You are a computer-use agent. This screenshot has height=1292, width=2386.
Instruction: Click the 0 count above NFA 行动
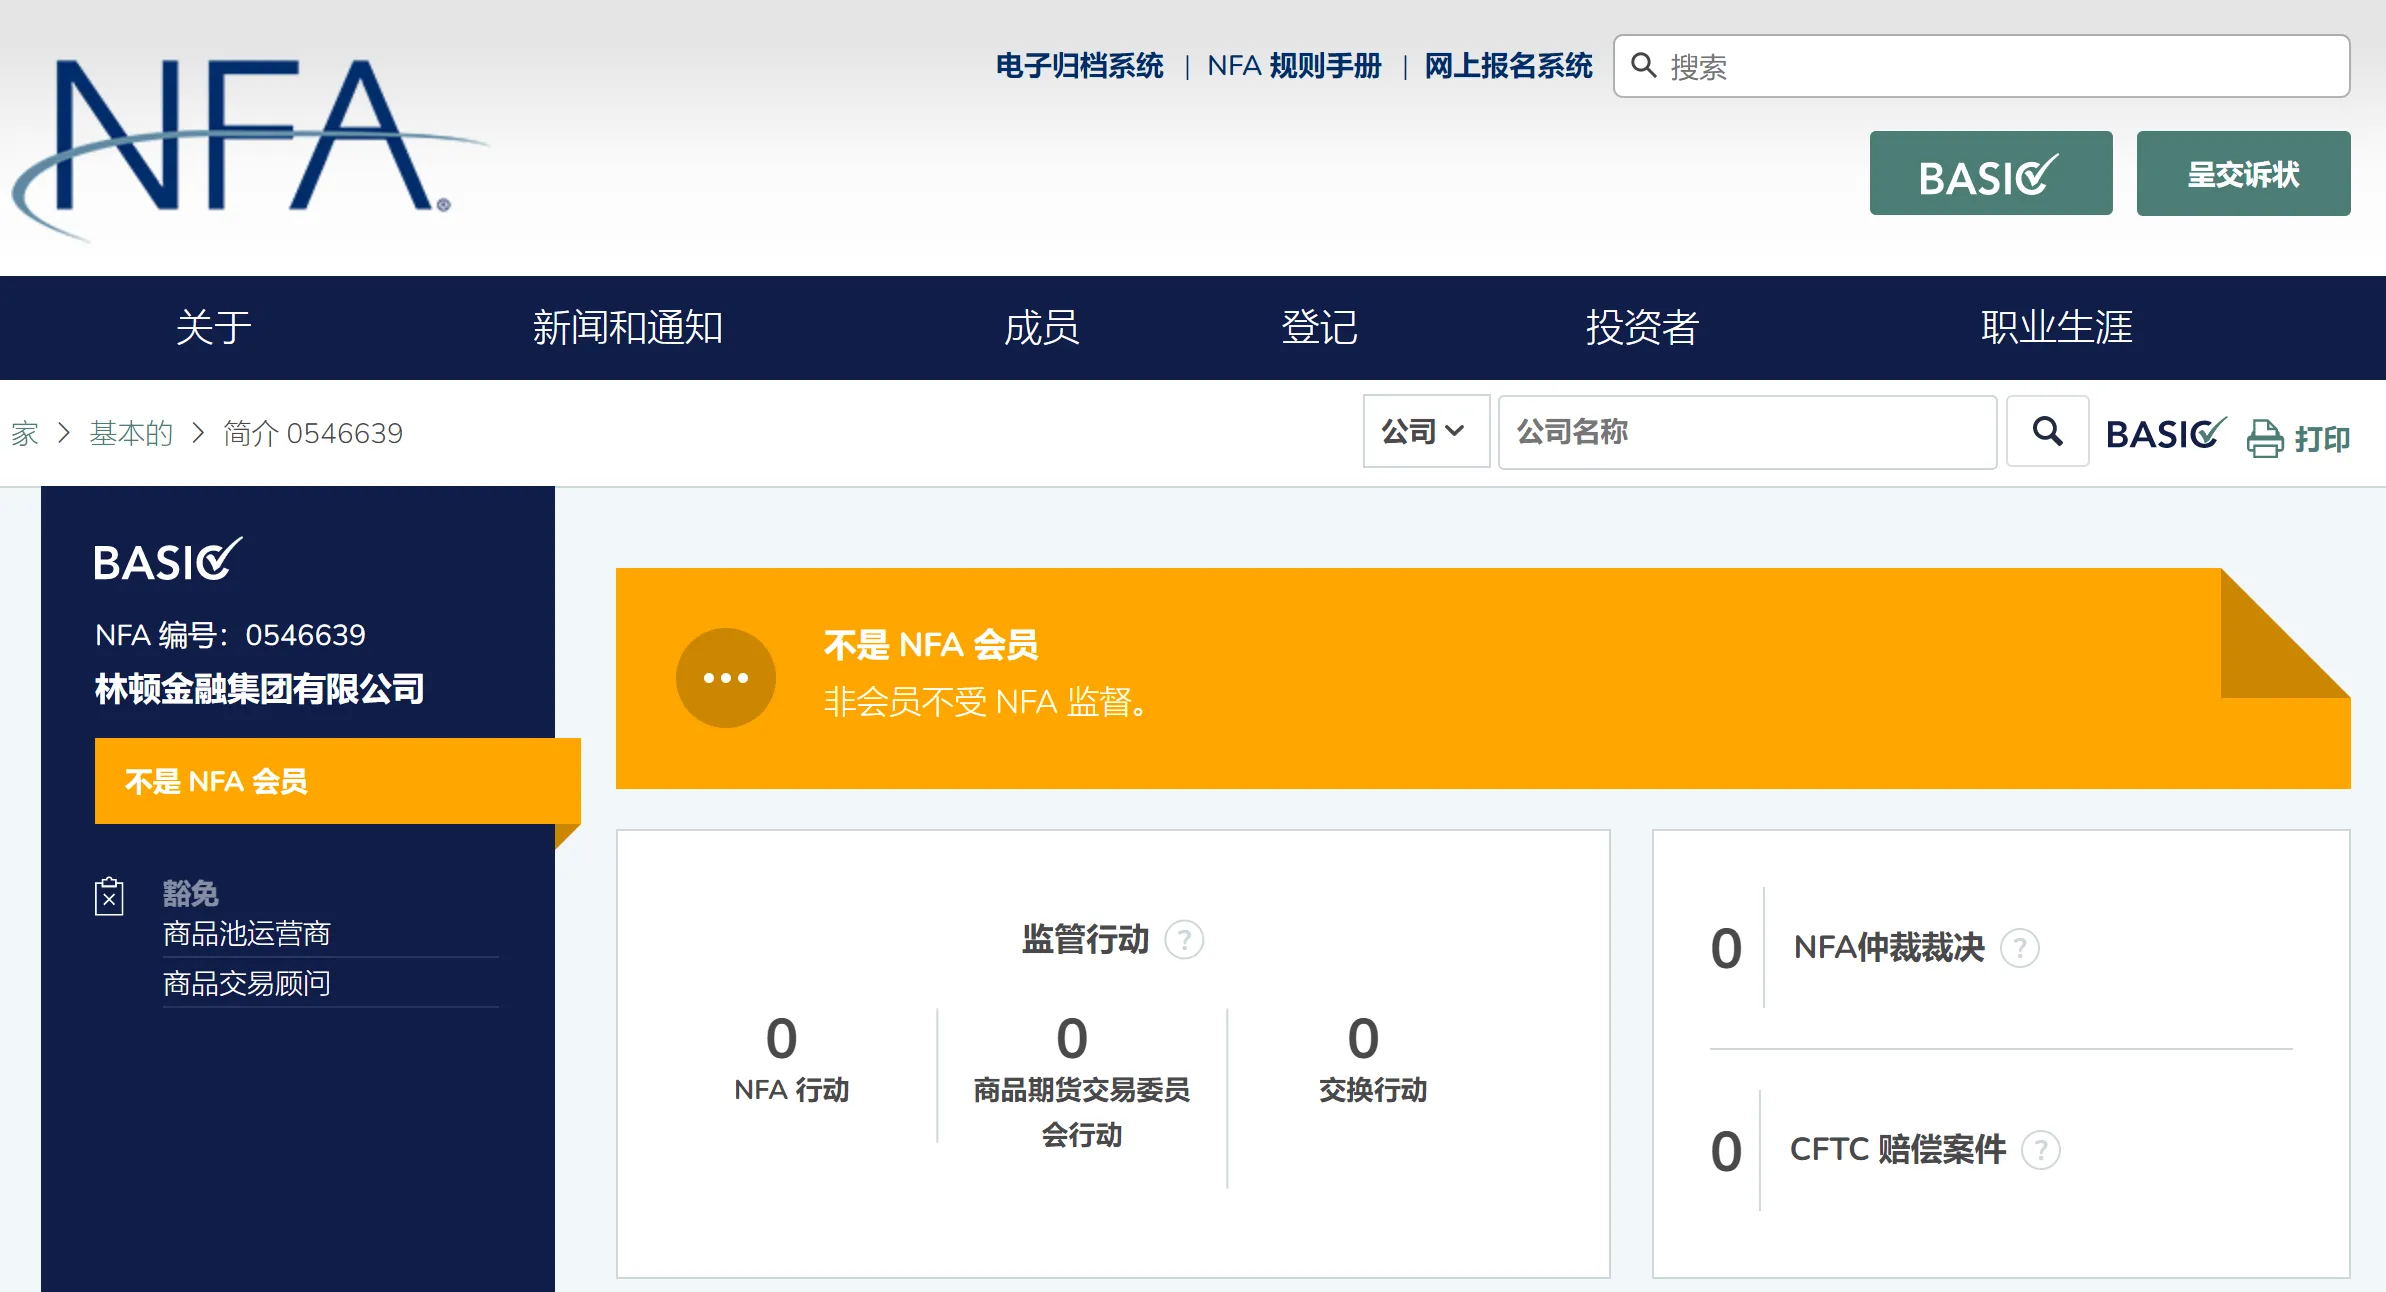[x=781, y=1038]
